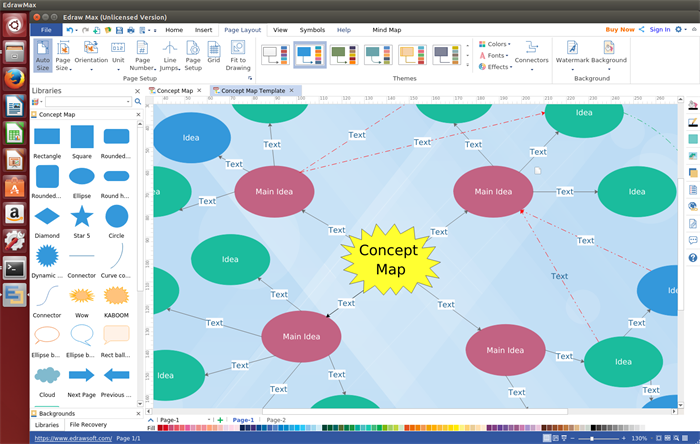Click the Auto Size button
700x444 pixels.
coord(42,55)
